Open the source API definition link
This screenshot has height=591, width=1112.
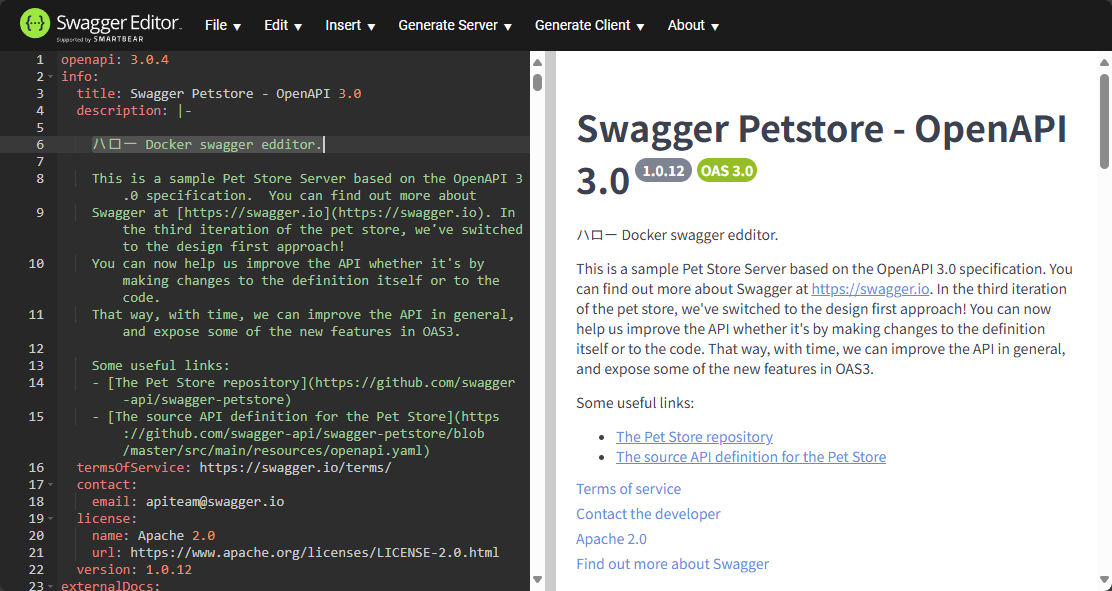click(x=750, y=456)
